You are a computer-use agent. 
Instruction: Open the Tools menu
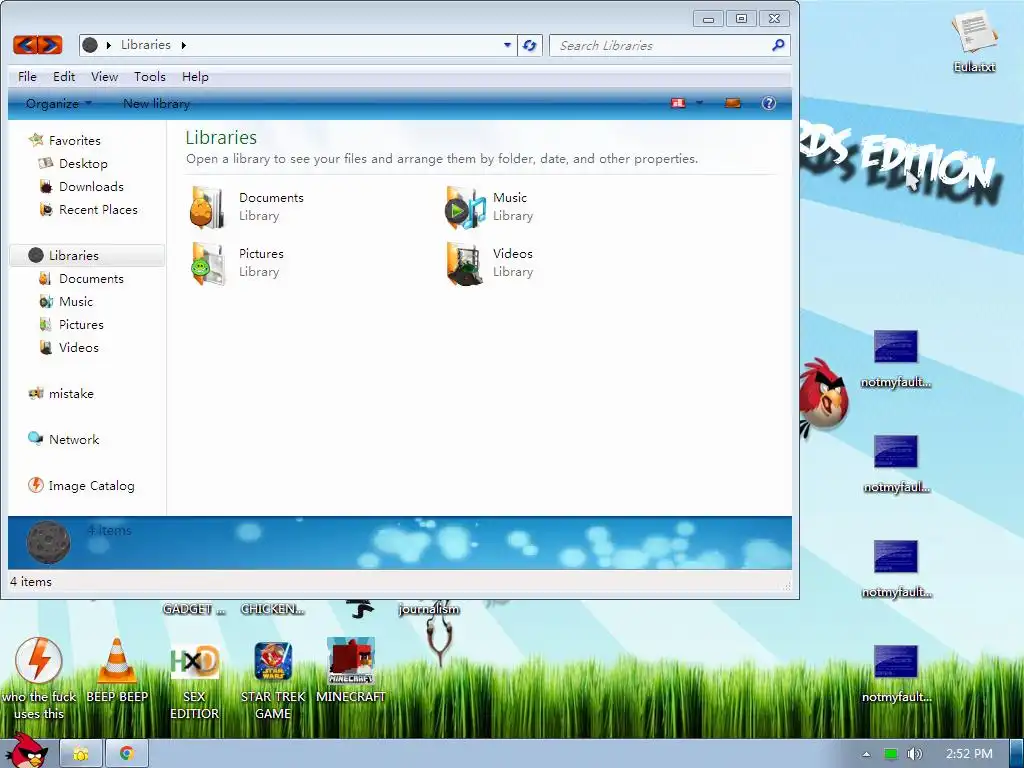(150, 76)
